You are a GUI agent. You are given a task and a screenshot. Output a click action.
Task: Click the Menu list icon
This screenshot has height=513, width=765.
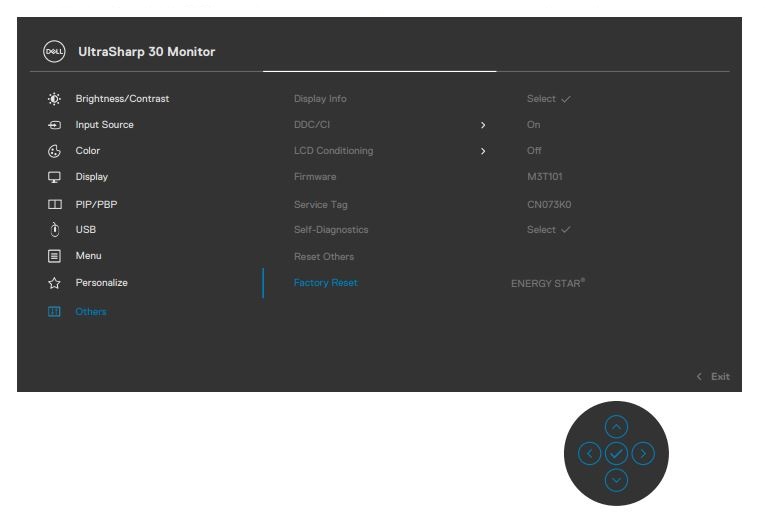[x=54, y=256]
